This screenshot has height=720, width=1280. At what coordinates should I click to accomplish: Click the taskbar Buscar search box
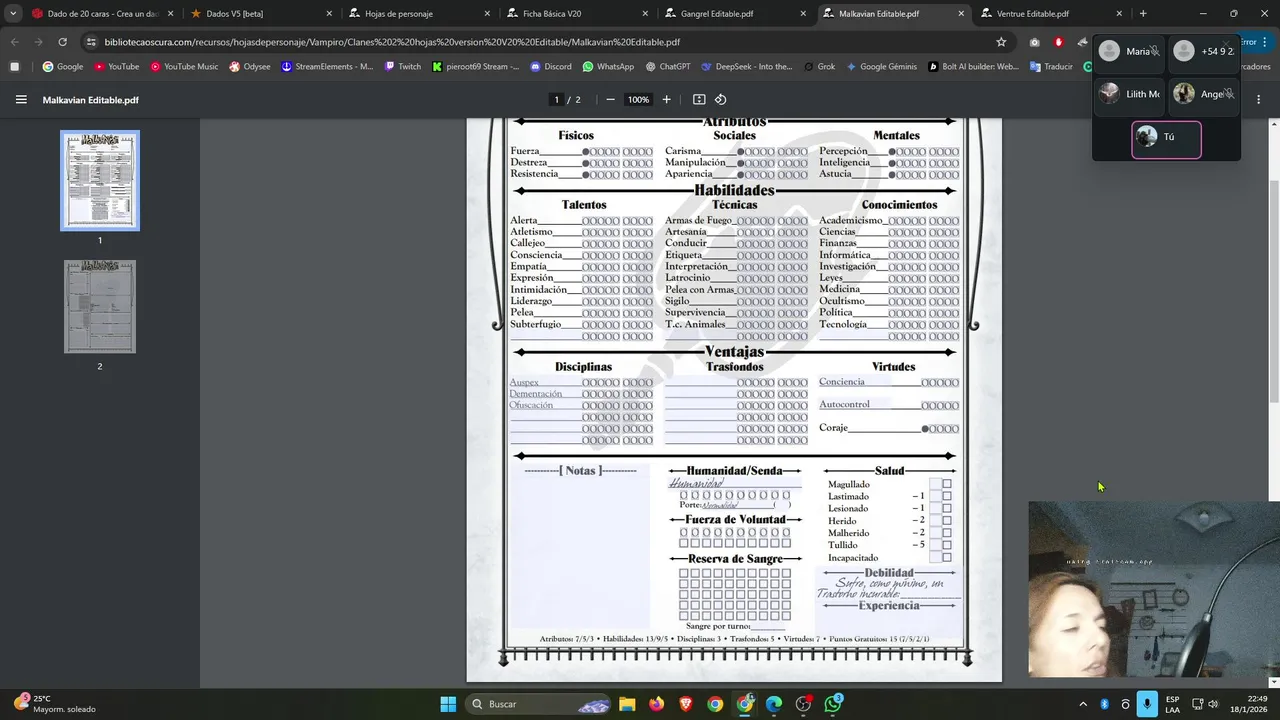tap(538, 704)
